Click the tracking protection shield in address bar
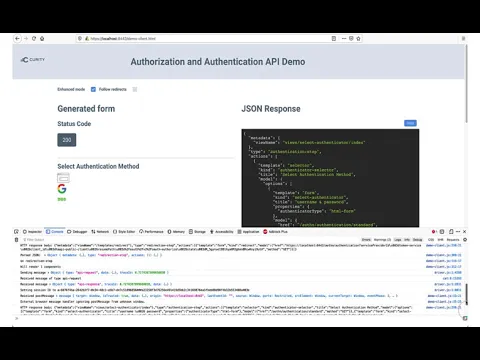Viewport: 480px width, 360px height. pyautogui.click(x=80, y=39)
